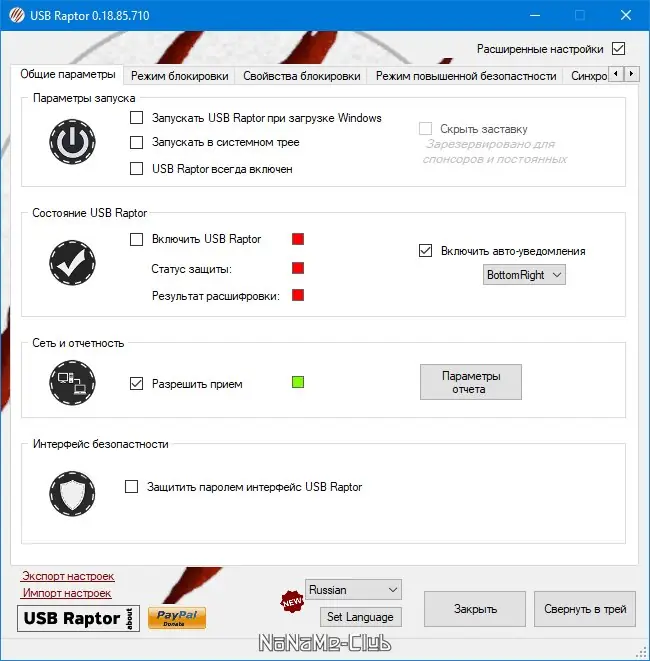Click the 'Состояние USB Raptor' group title
Viewport: 650px width, 661px height.
point(89,213)
